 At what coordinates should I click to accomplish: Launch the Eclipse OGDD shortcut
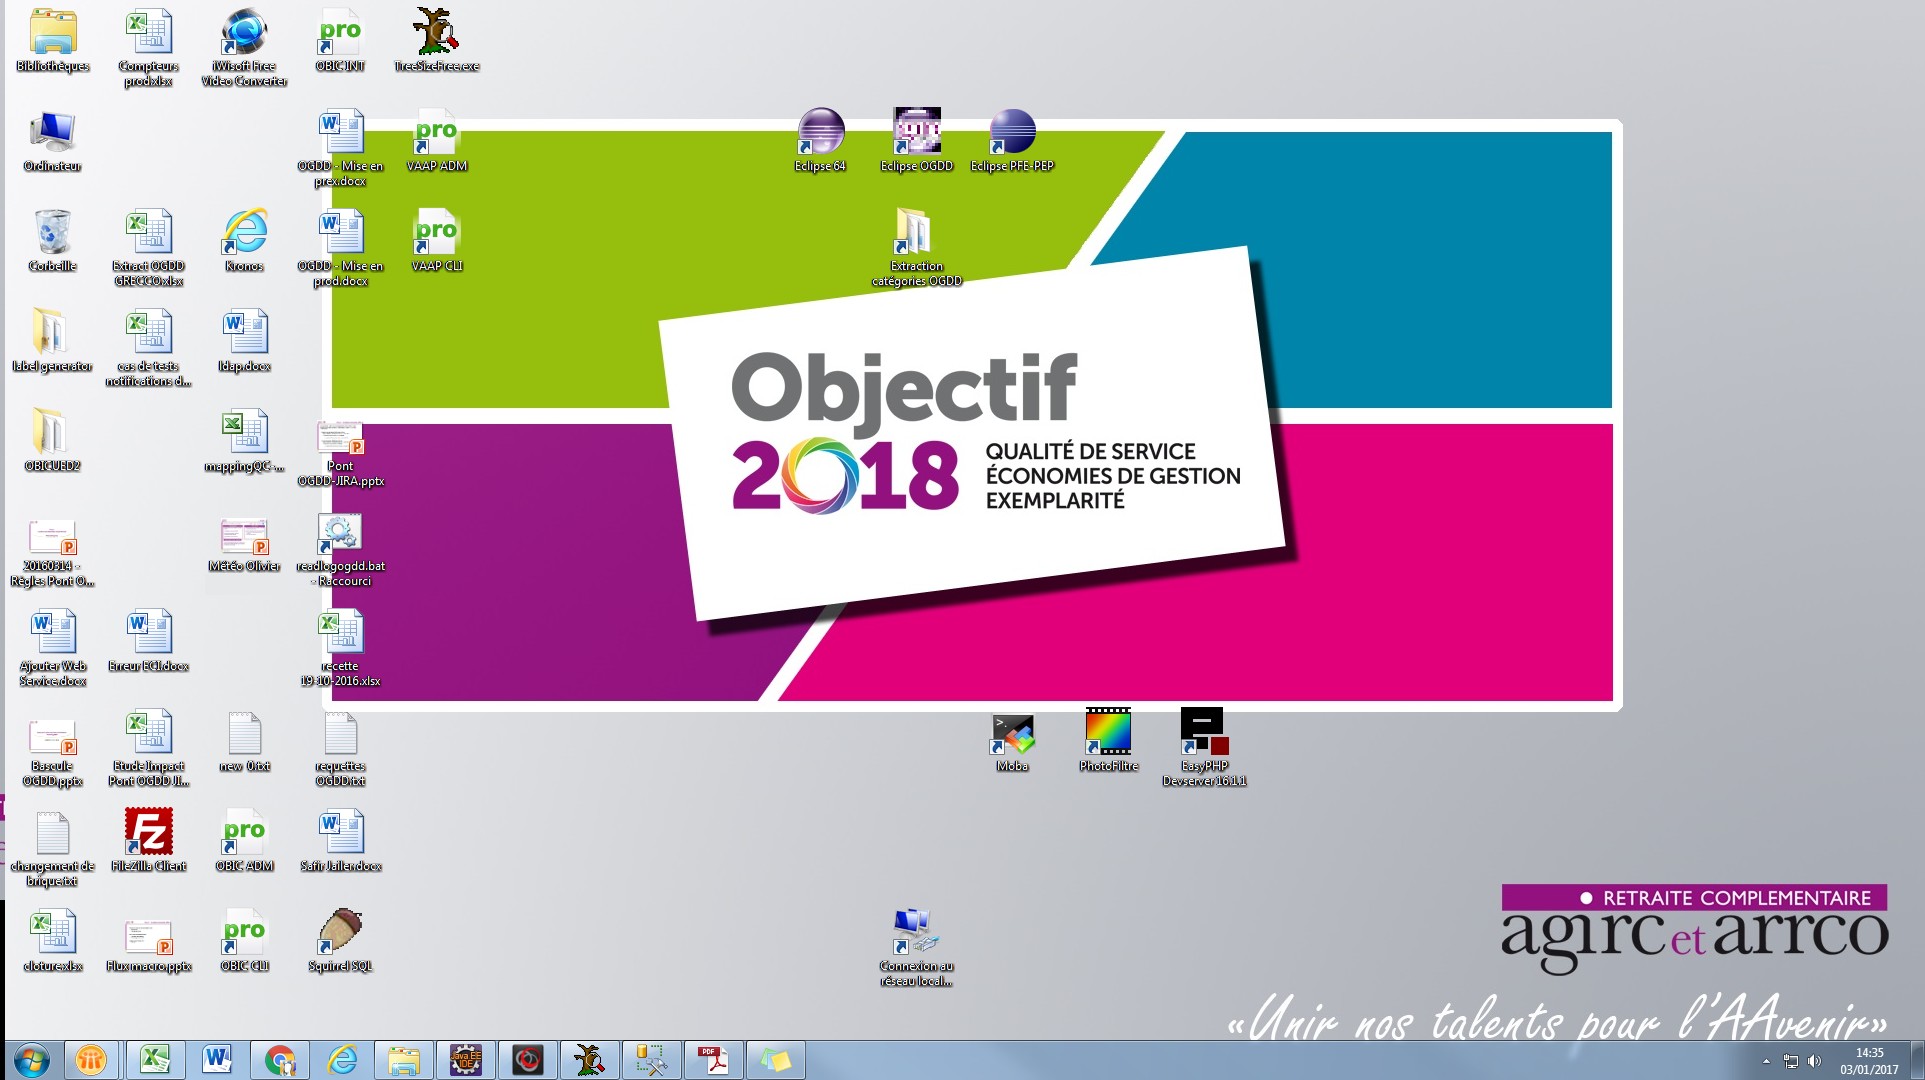[x=916, y=141]
